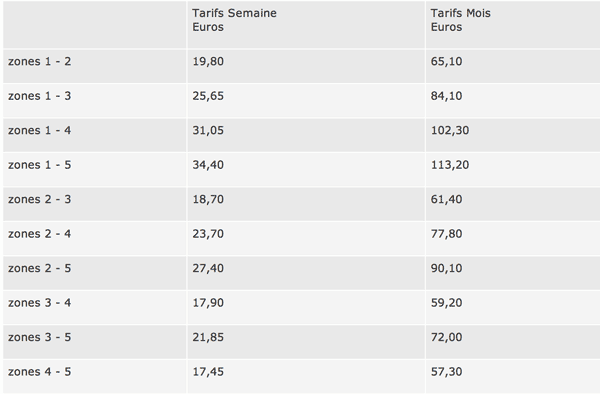Click the Tarifs Semaine Euros column header

pyautogui.click(x=234, y=20)
